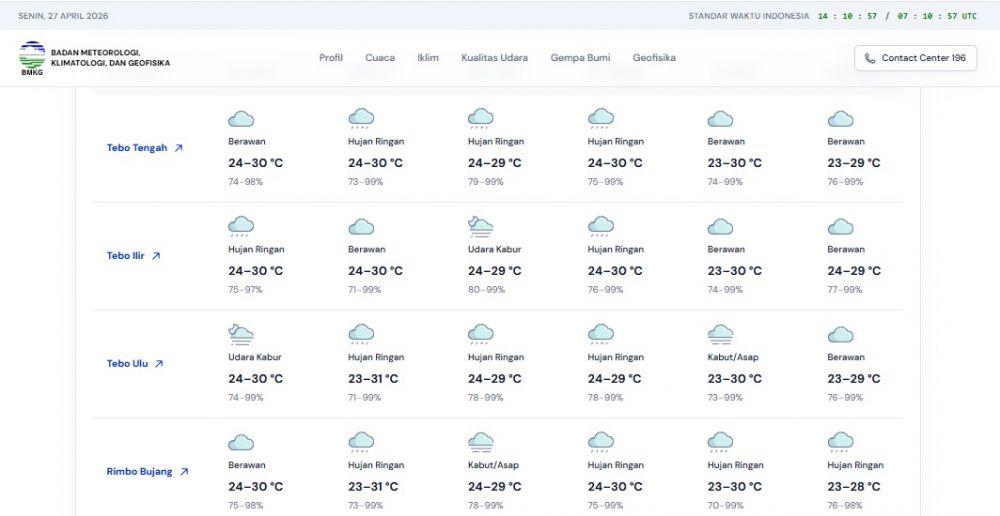Open the Tebo Tengah forecast link
The image size is (1000, 516).
click(137, 148)
